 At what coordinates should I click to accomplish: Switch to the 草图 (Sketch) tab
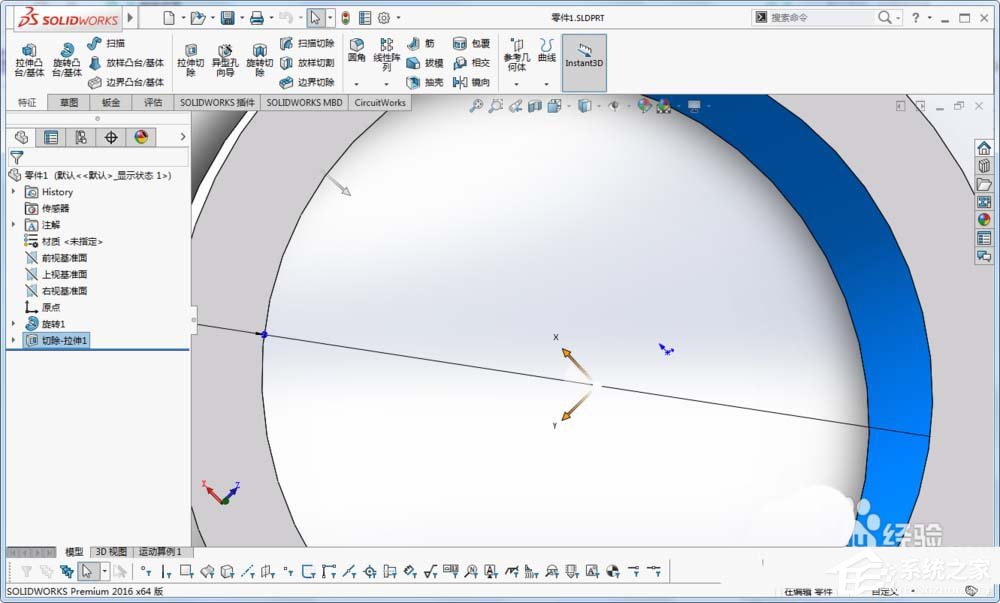tap(68, 102)
